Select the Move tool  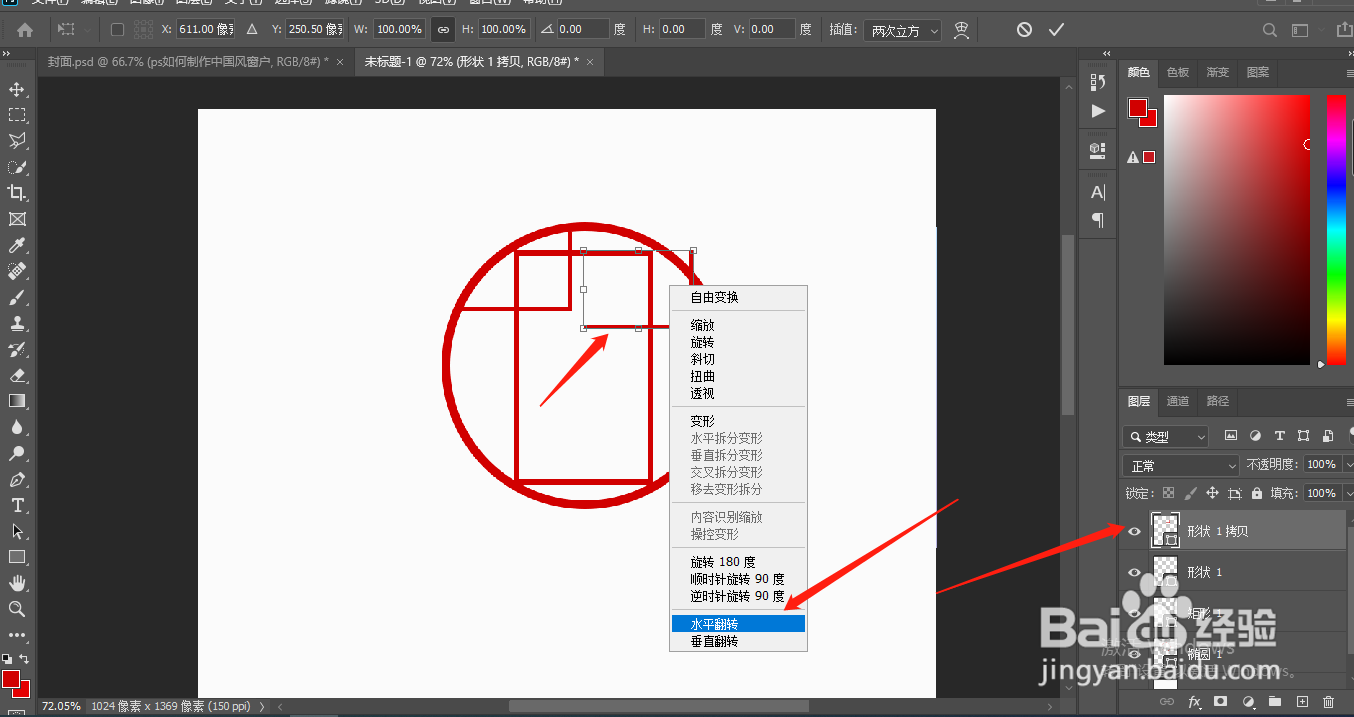[17, 89]
